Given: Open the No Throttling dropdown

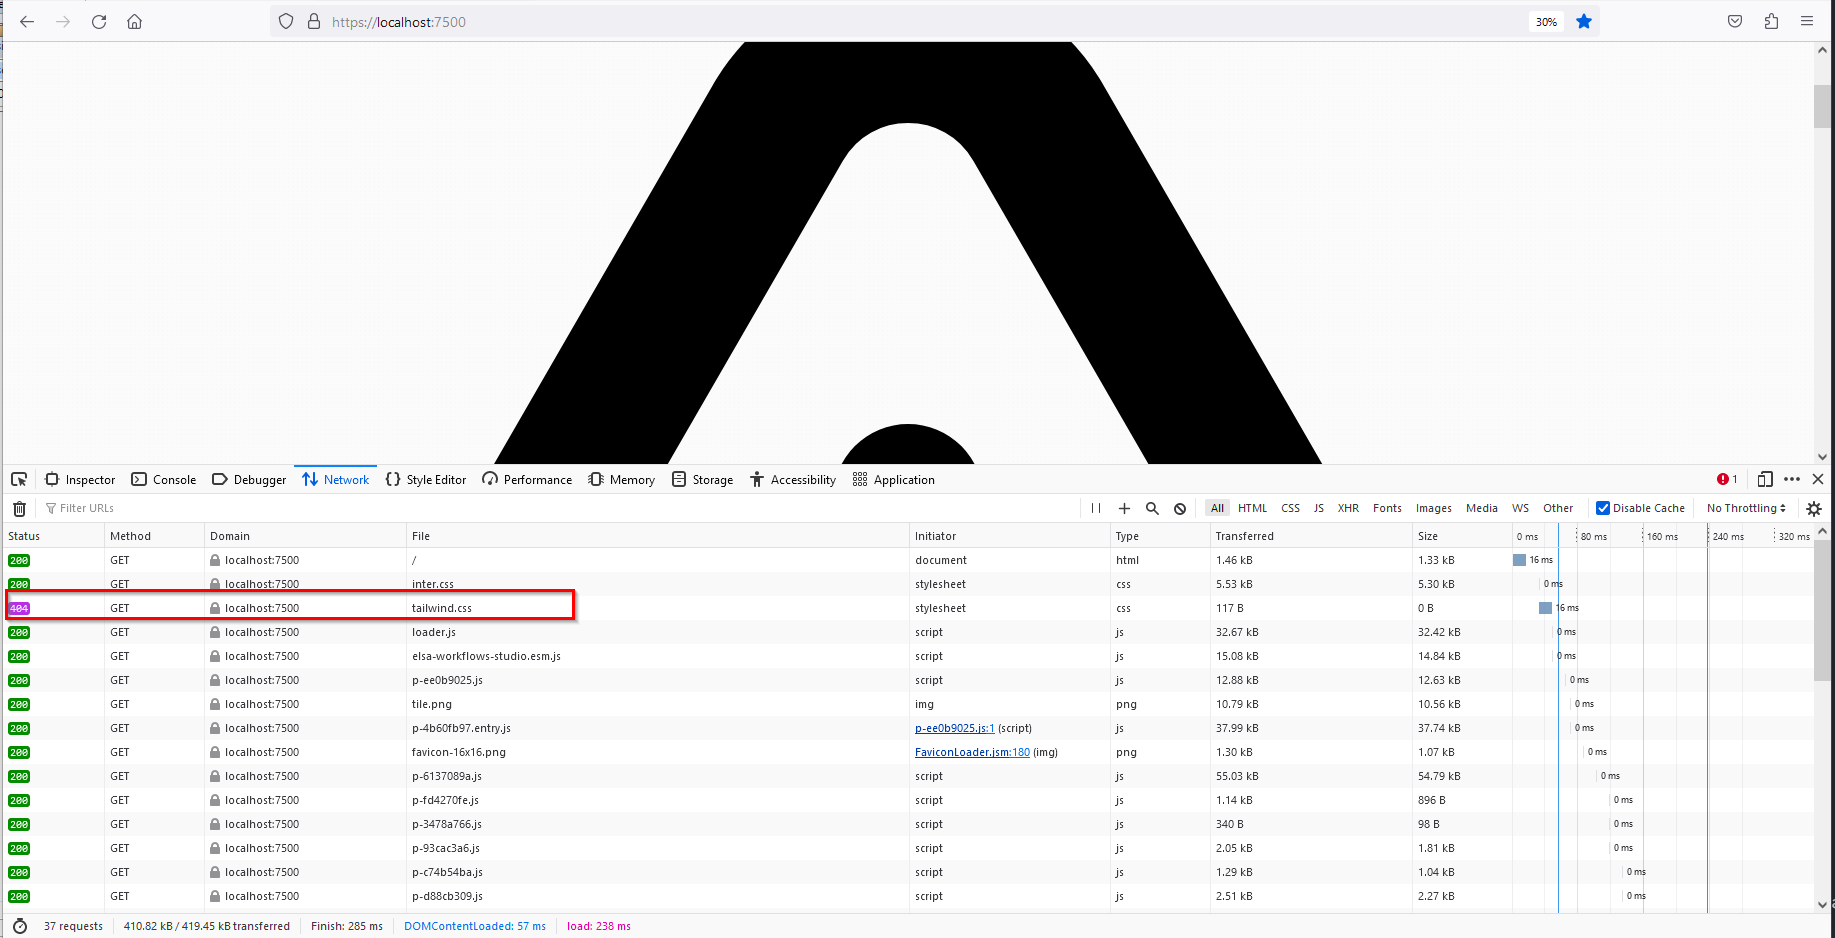Looking at the screenshot, I should click(1745, 508).
